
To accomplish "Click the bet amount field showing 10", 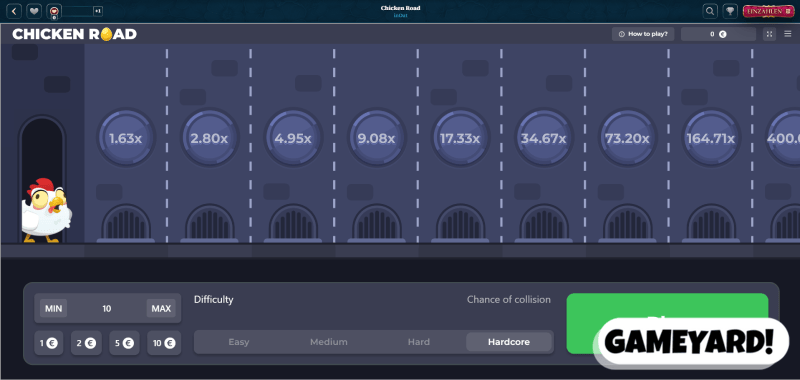I will tap(107, 309).
